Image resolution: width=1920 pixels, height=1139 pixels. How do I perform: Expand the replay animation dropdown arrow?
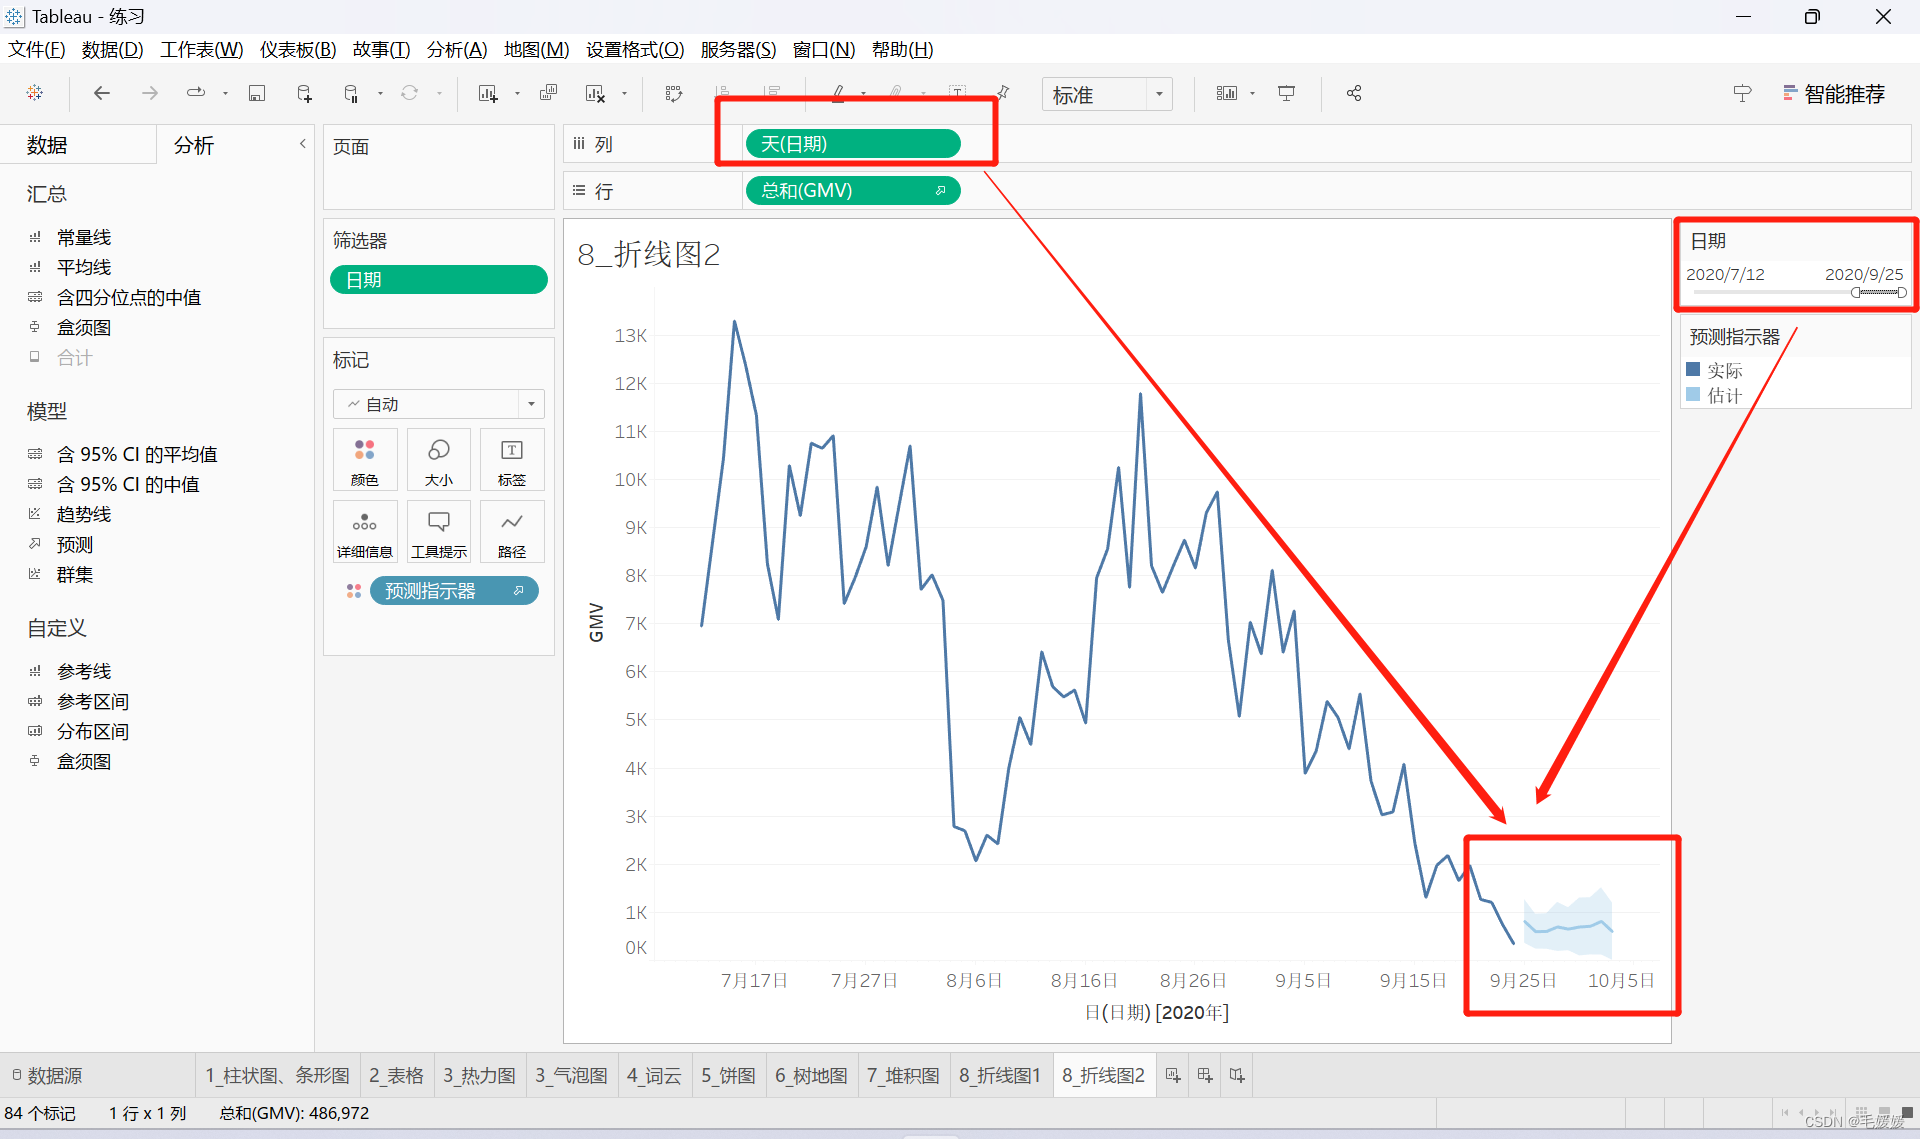coord(225,94)
